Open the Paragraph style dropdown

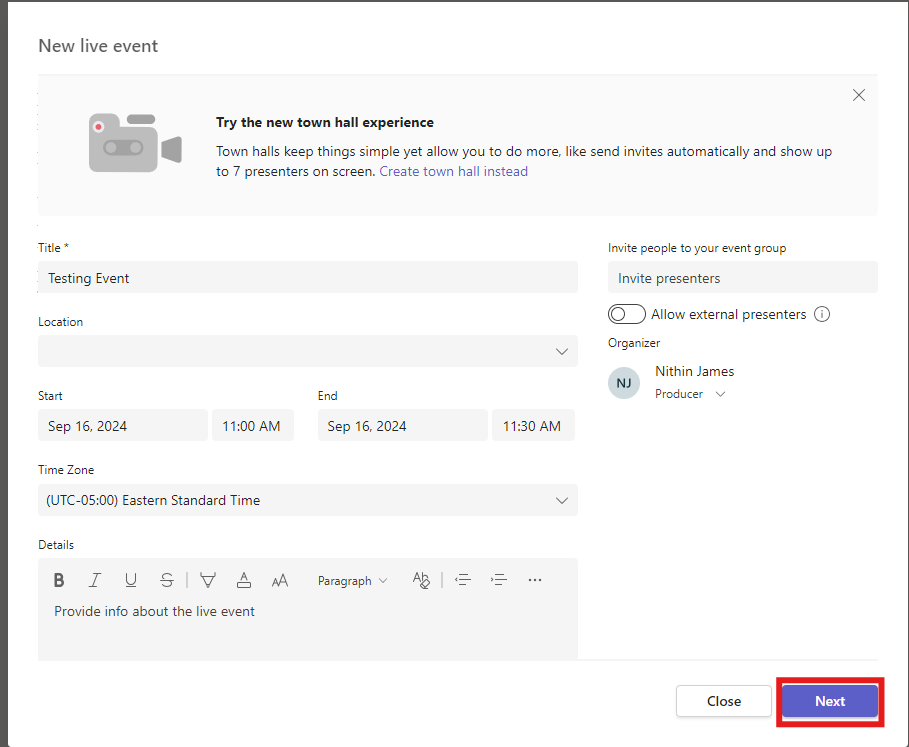point(352,581)
